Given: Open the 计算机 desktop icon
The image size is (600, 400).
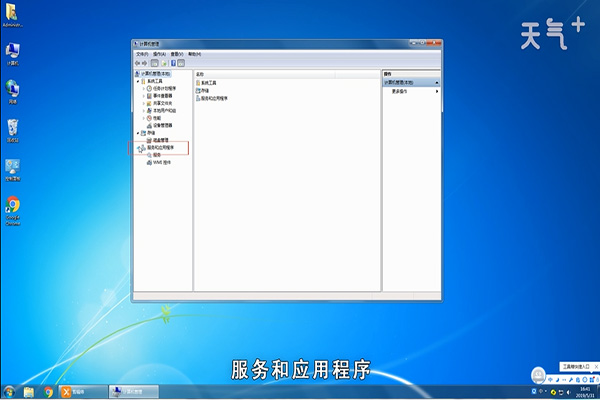Looking at the screenshot, I should click(x=13, y=54).
